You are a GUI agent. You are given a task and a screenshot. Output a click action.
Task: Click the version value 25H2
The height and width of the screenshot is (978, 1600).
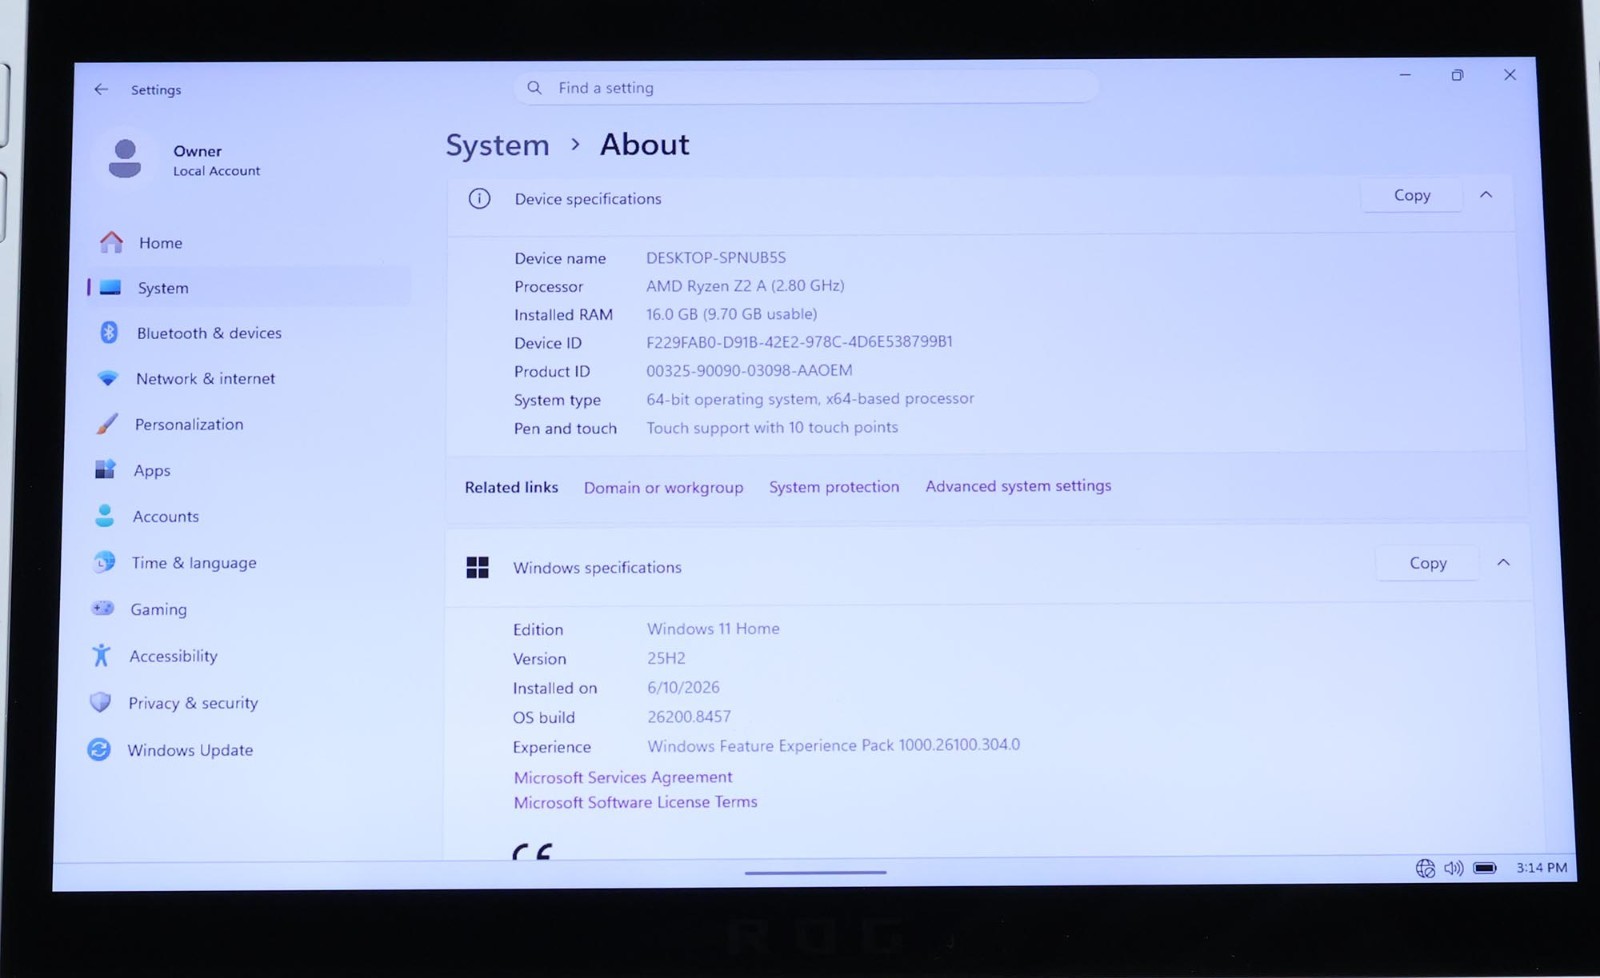(666, 658)
